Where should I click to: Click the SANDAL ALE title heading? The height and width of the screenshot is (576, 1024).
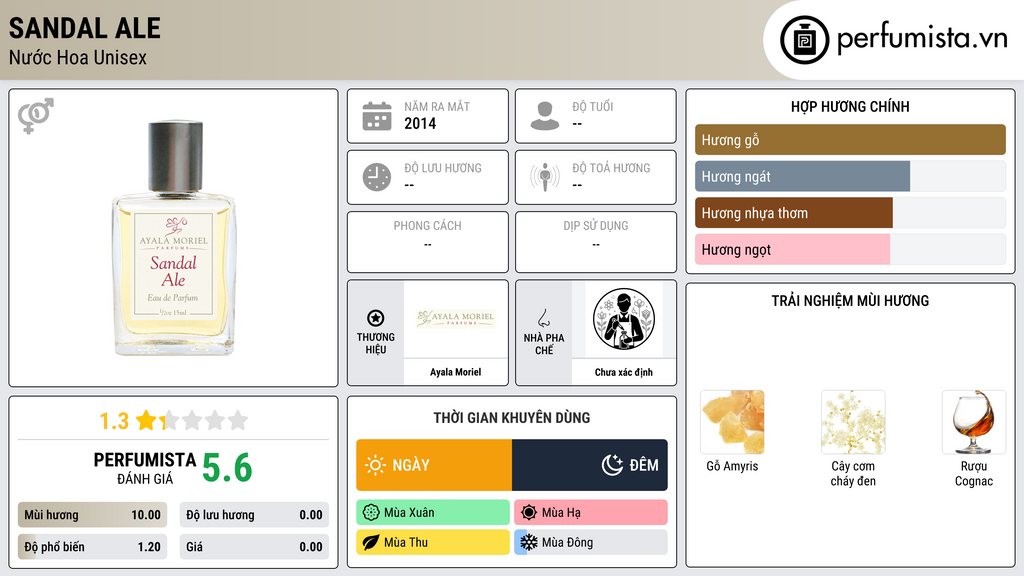(x=84, y=28)
